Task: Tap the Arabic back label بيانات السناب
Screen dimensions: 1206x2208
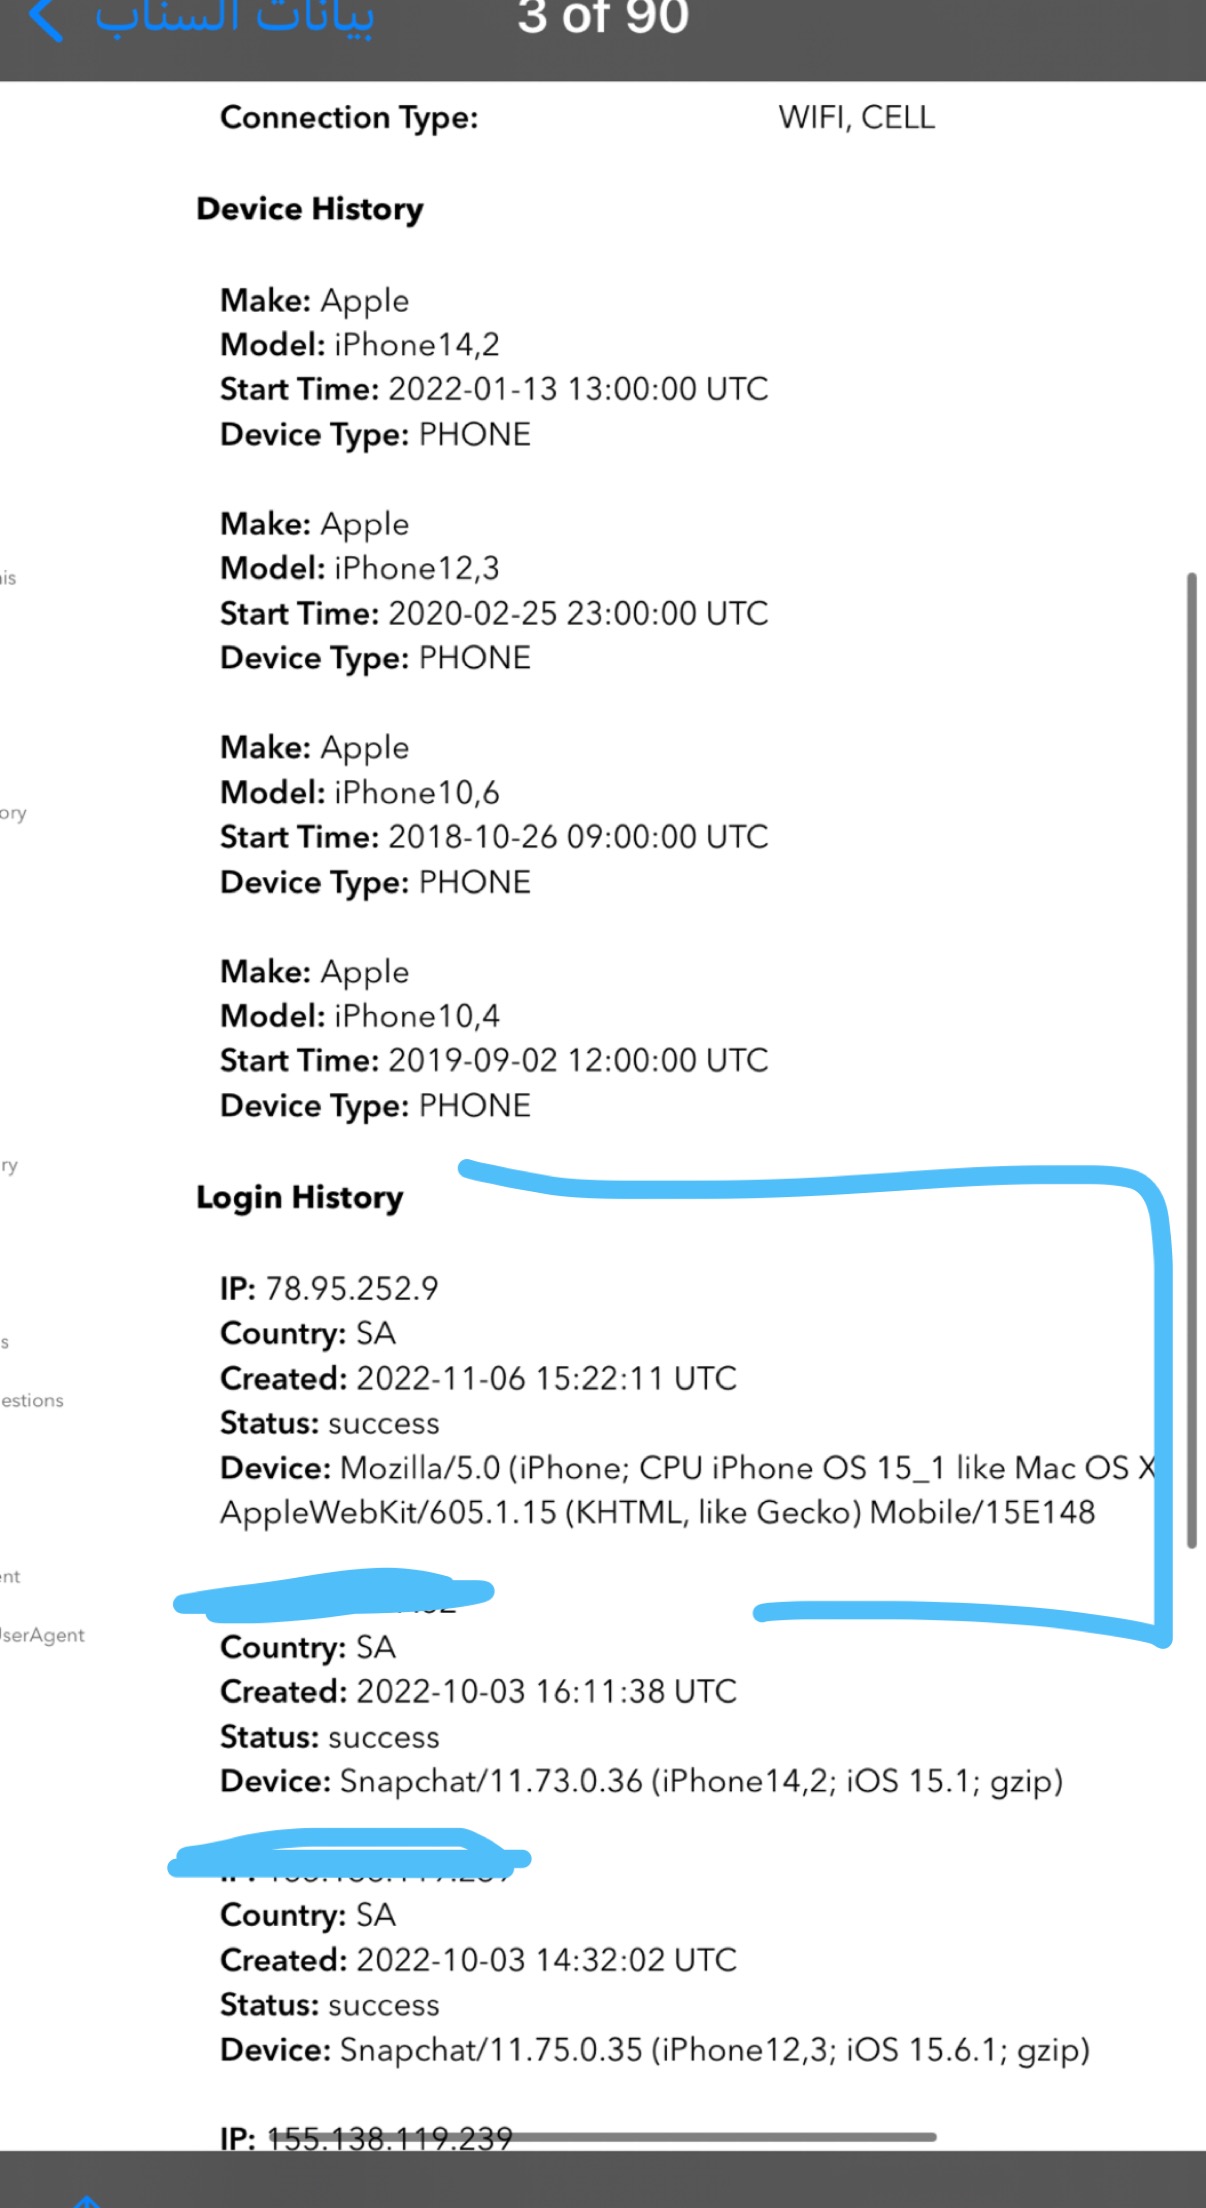Action: click(x=235, y=18)
